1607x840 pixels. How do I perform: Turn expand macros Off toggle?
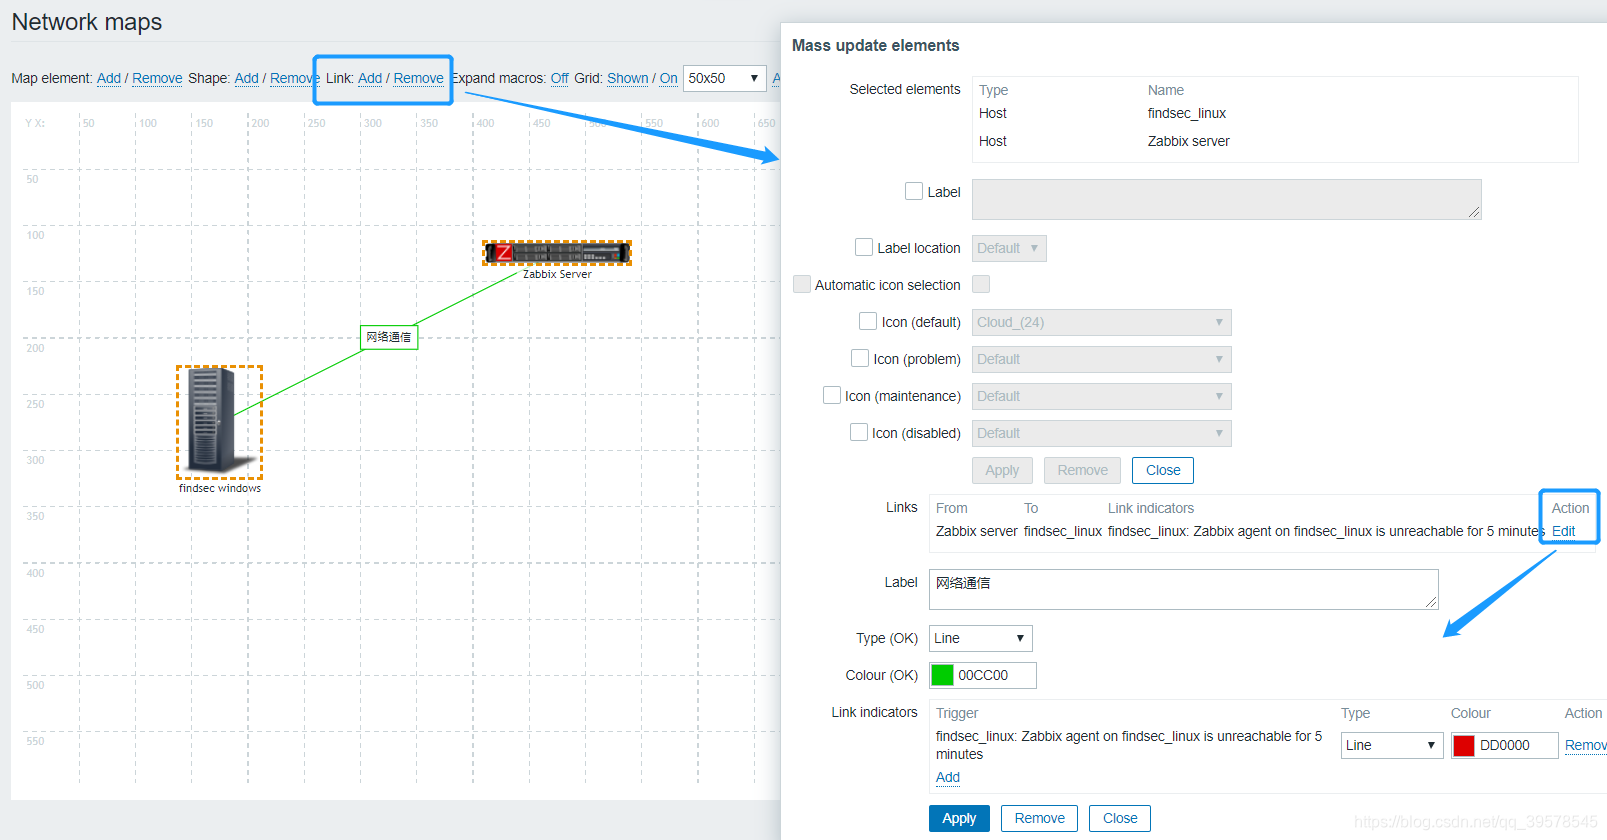click(x=560, y=78)
